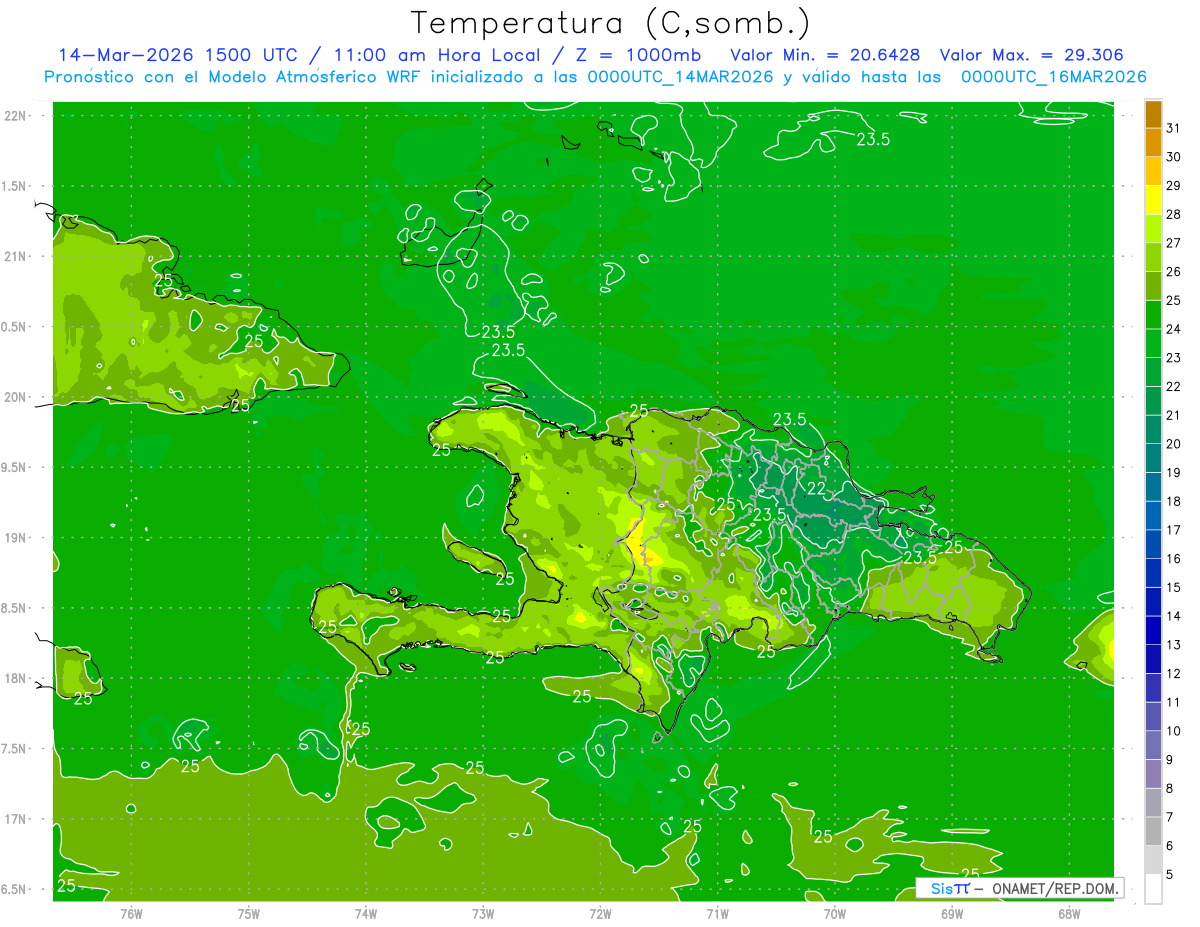The image size is (1200, 927).
Task: Click the teal legend swatch between 19 and 20
Action: click(x=1153, y=458)
